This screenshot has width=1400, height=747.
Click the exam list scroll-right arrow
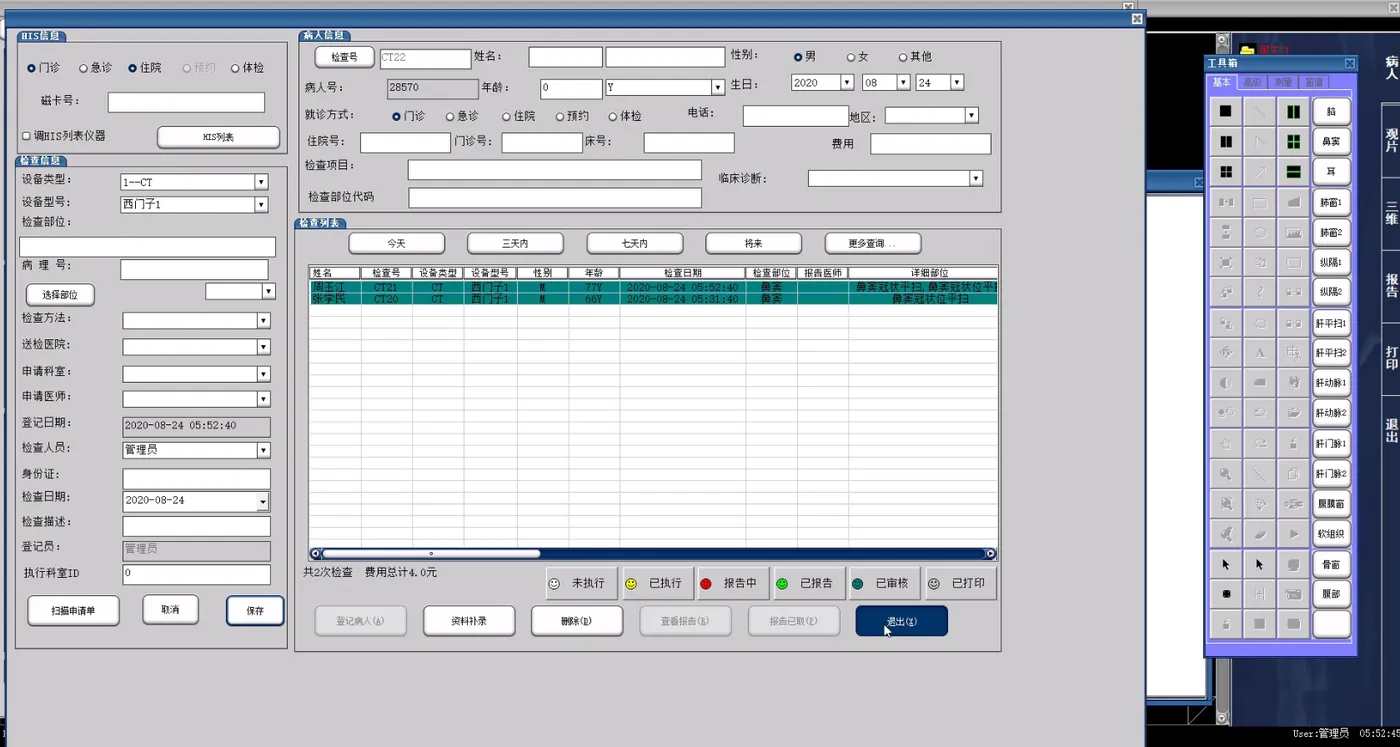(x=991, y=553)
